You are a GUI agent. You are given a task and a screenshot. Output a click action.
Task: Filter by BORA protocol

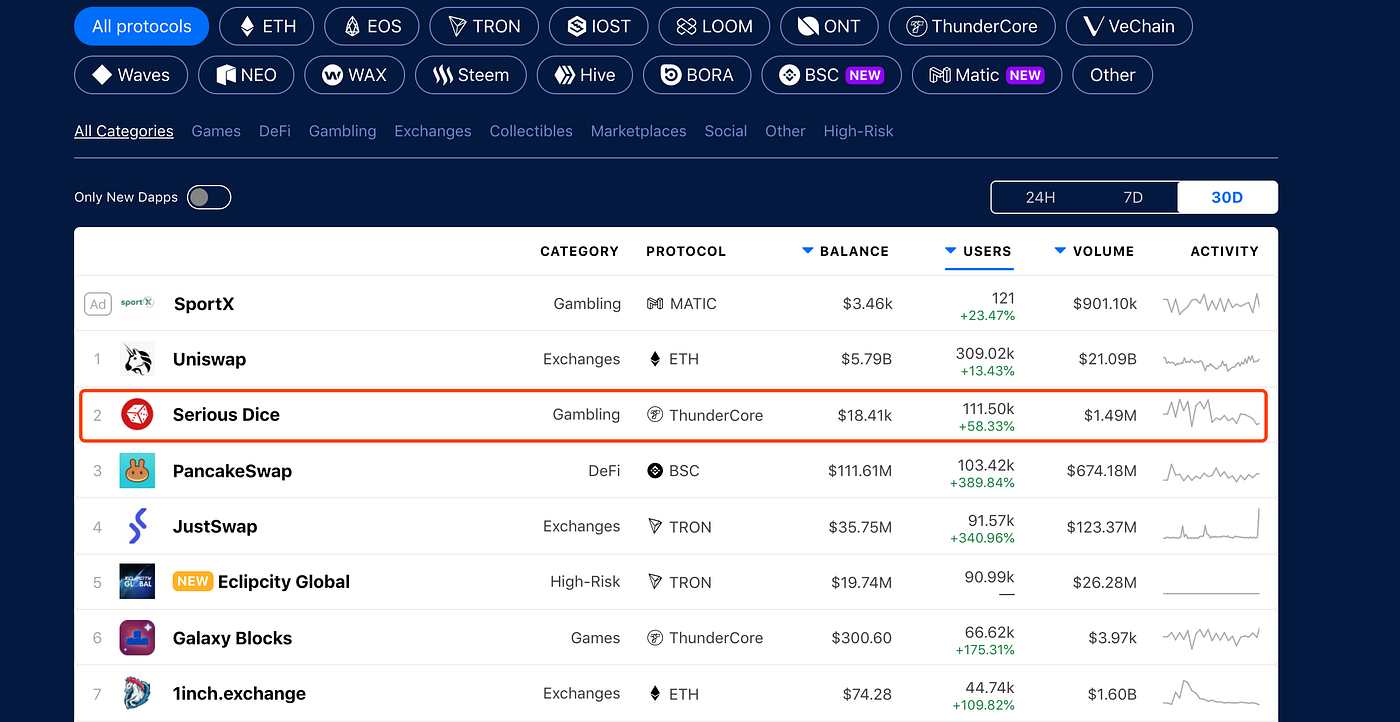click(x=697, y=75)
